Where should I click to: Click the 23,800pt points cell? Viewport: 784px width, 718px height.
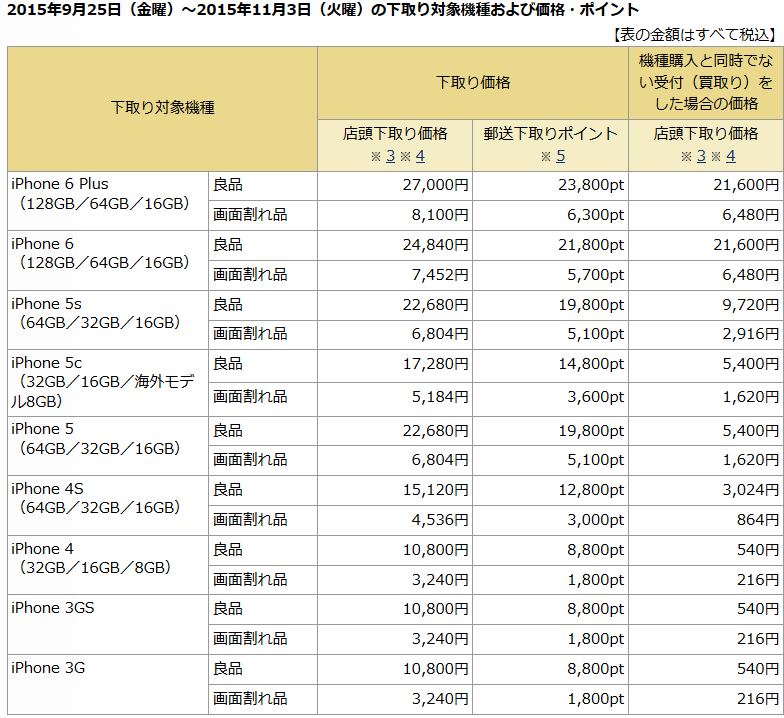tap(550, 186)
